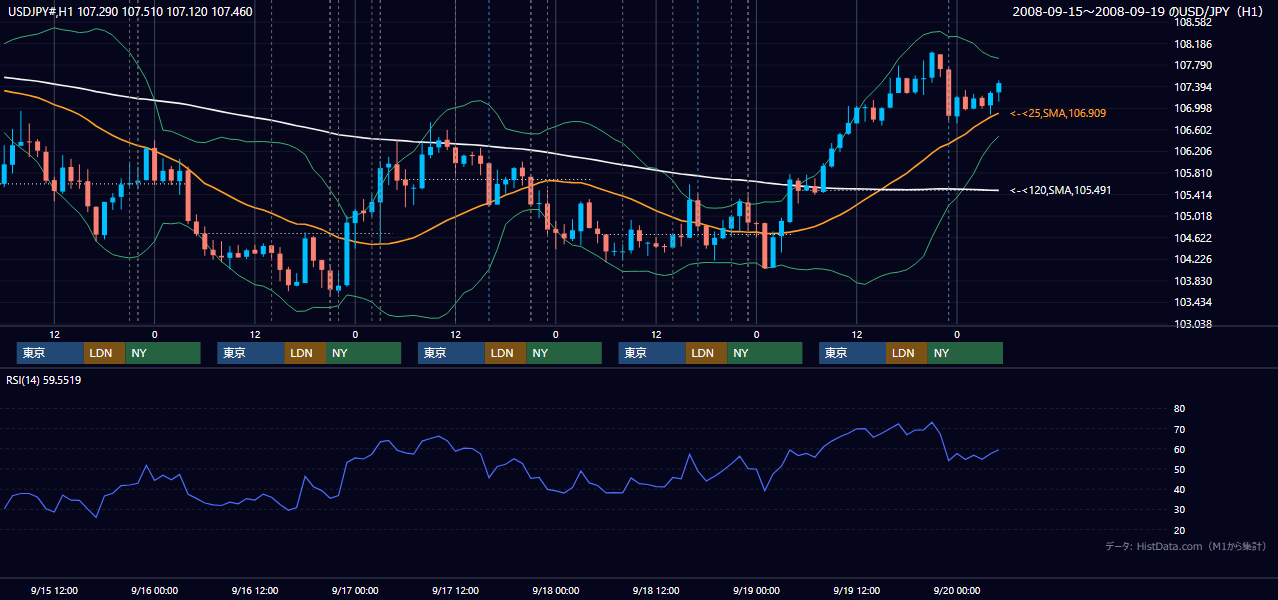Click RSI scale level 60

[x=1179, y=449]
